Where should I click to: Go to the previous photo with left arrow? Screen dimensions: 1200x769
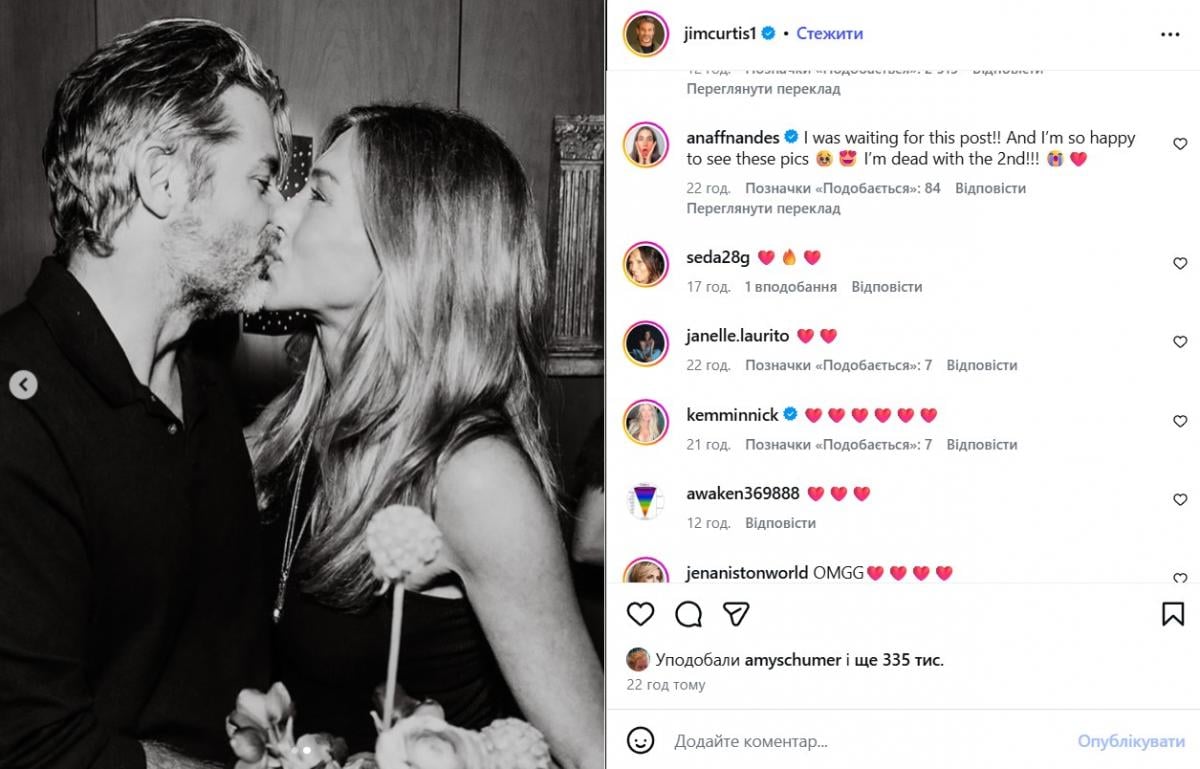23,384
